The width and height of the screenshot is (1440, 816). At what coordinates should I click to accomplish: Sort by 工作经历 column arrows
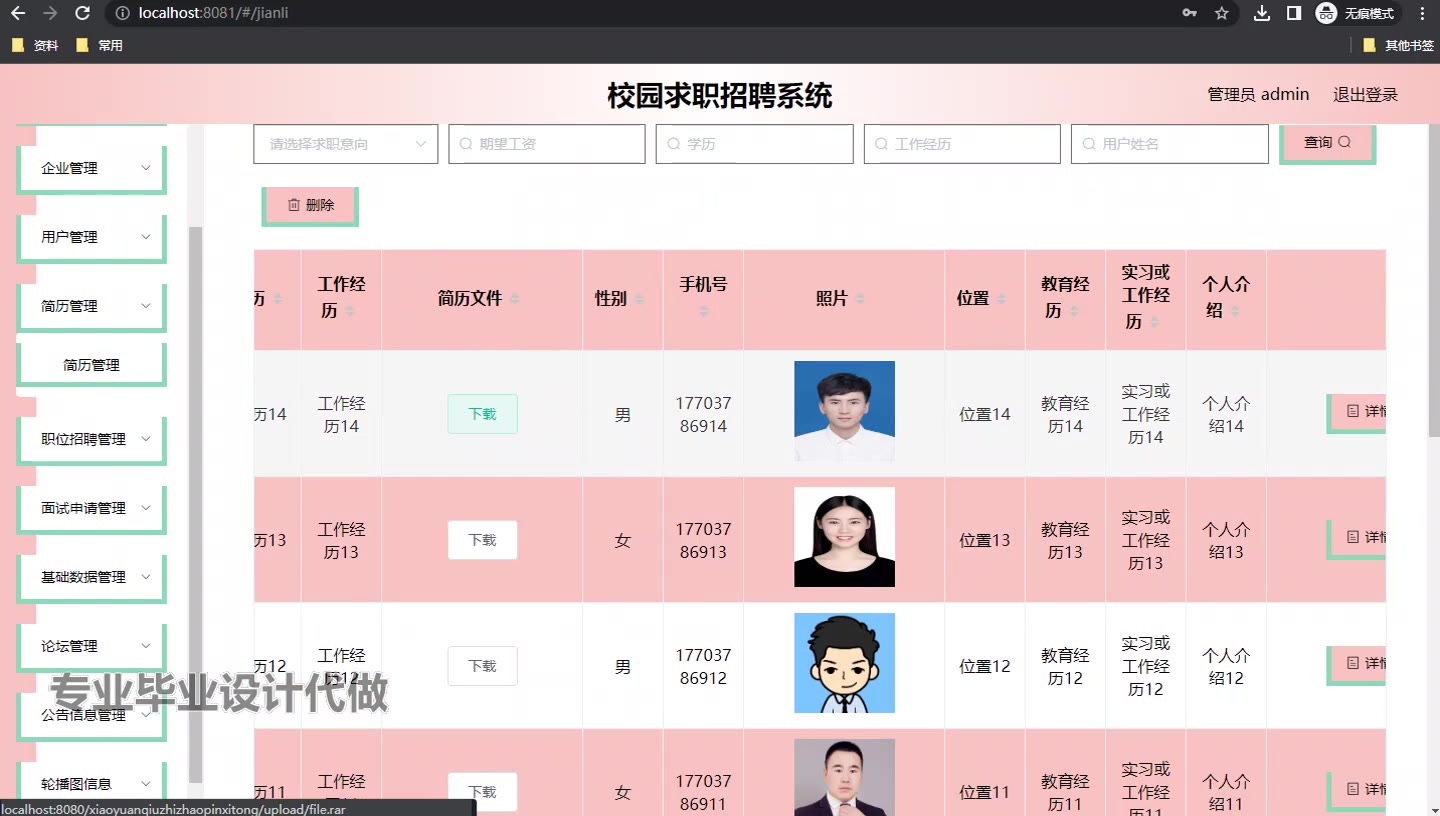click(350, 311)
